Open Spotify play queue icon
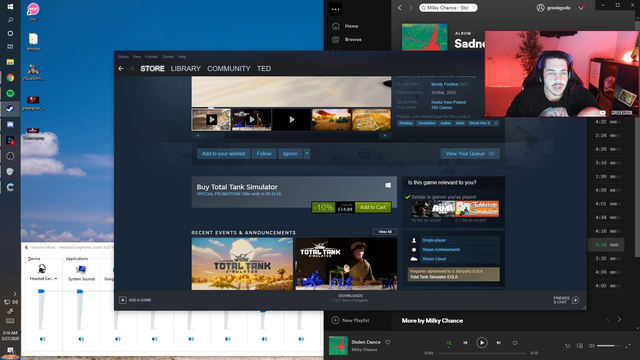The height and width of the screenshot is (360, 640). [568, 346]
